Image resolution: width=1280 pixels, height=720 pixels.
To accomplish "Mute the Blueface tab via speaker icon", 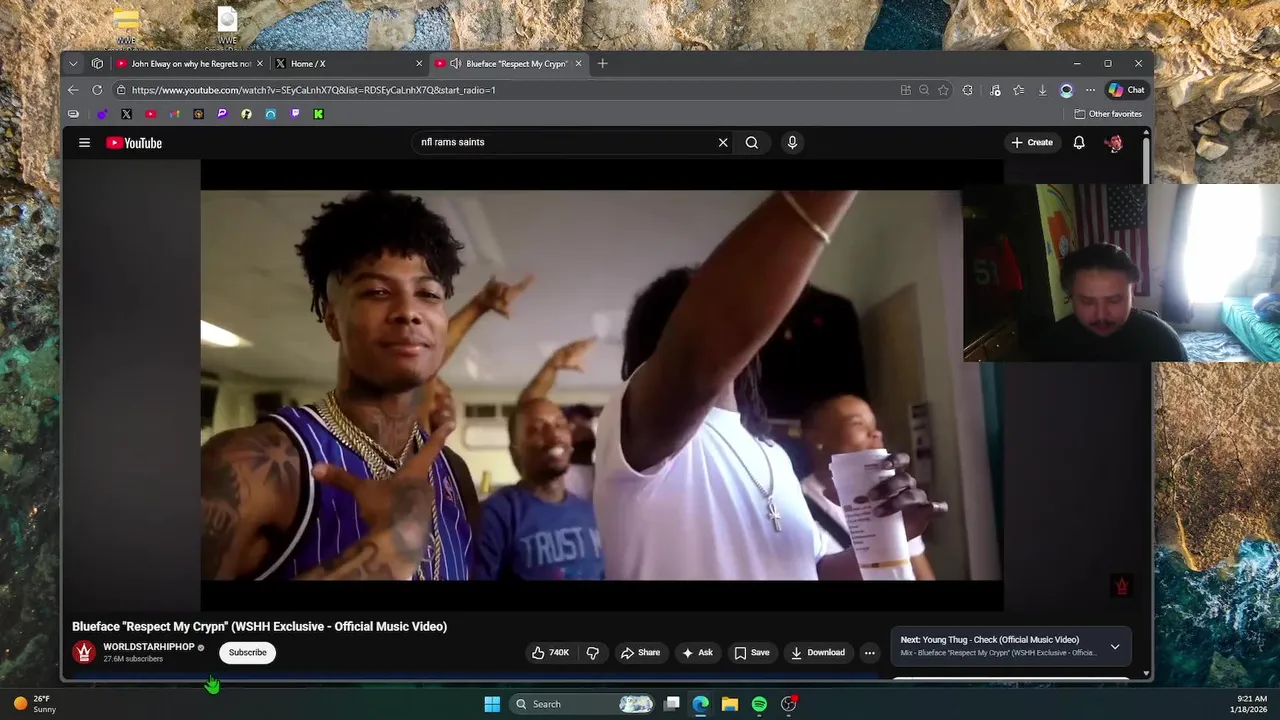I will point(455,63).
